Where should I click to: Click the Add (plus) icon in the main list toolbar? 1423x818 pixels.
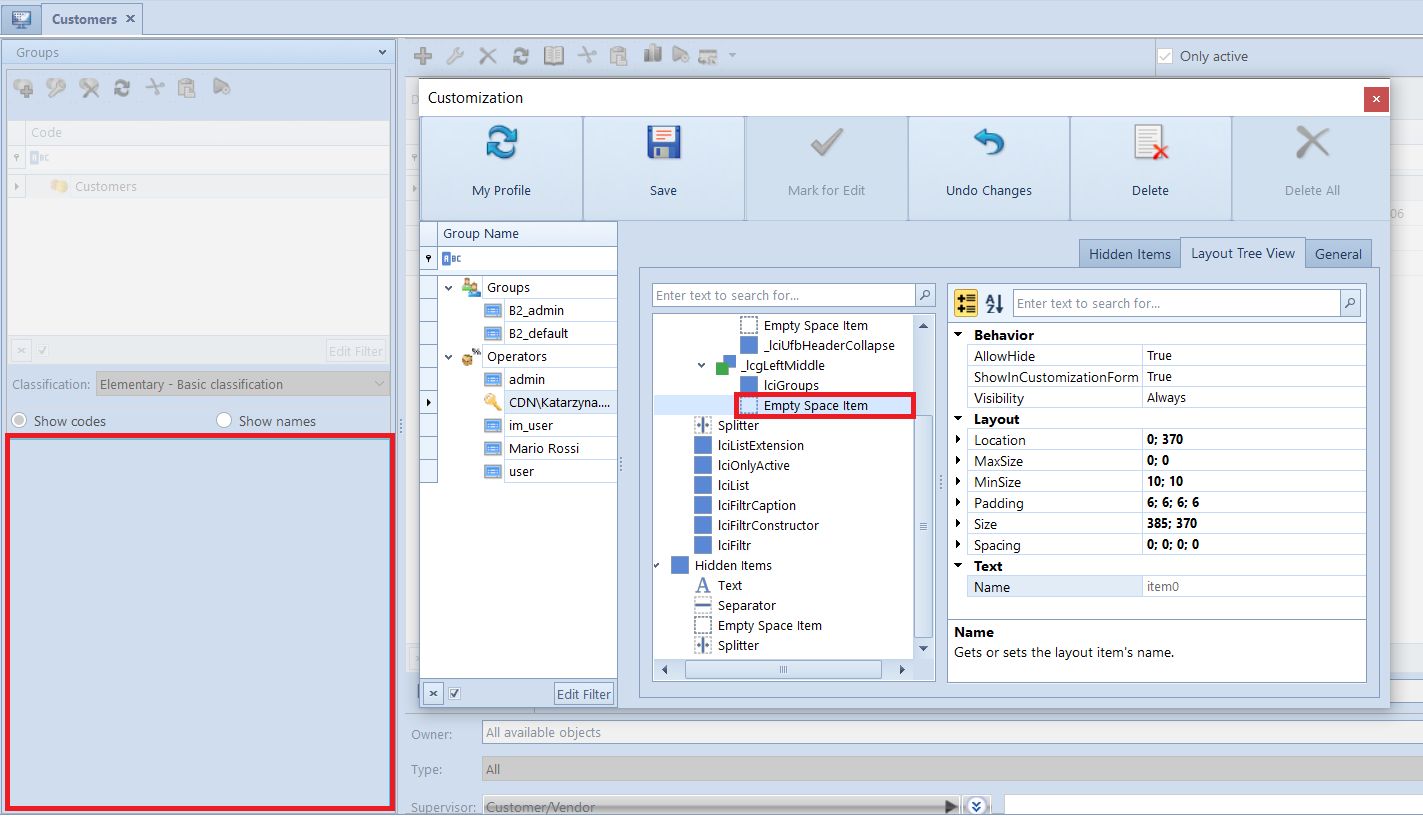(423, 56)
